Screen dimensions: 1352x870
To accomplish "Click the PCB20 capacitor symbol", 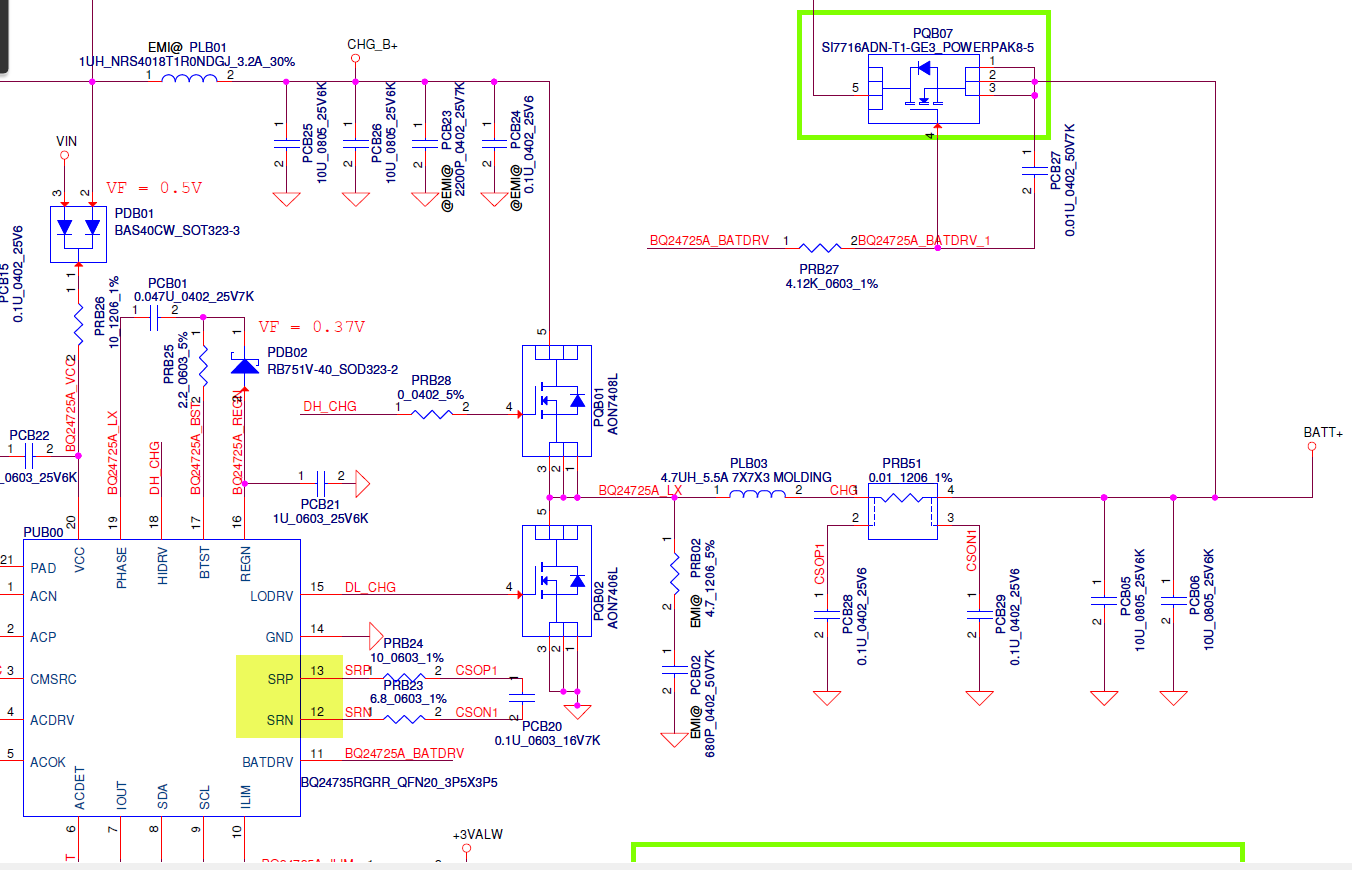I will point(522,697).
